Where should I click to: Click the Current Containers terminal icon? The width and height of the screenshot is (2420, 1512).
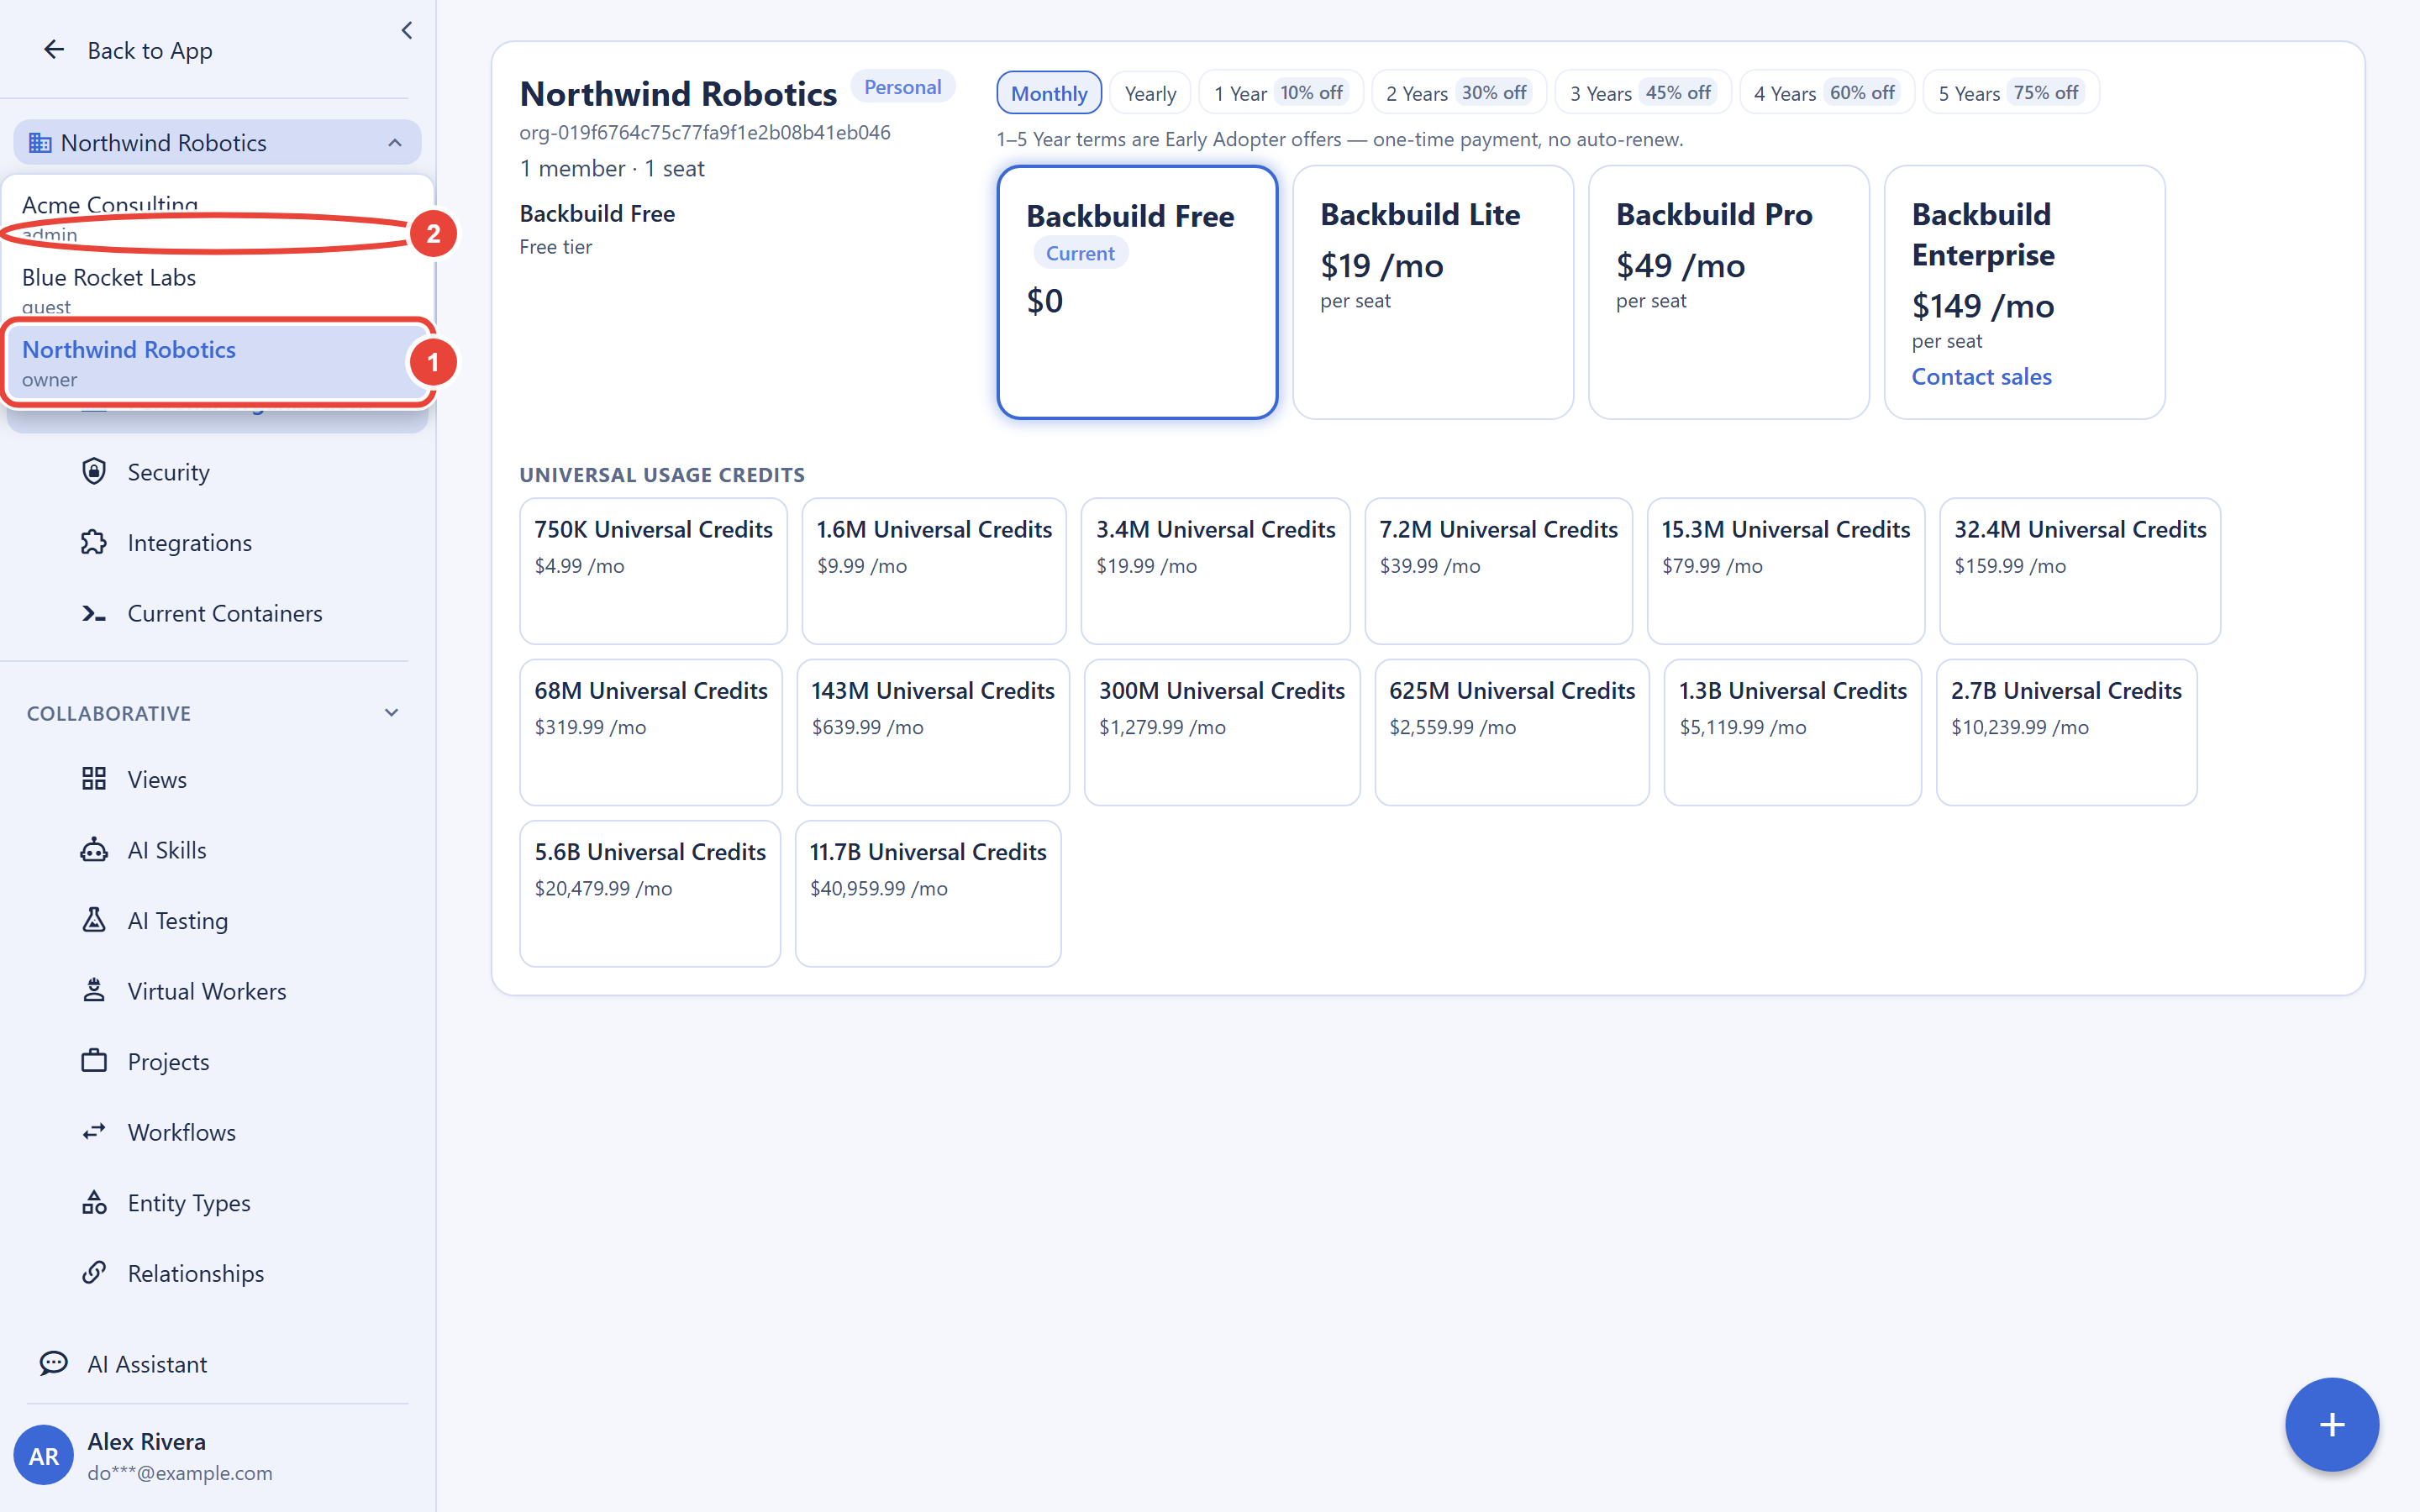point(94,613)
